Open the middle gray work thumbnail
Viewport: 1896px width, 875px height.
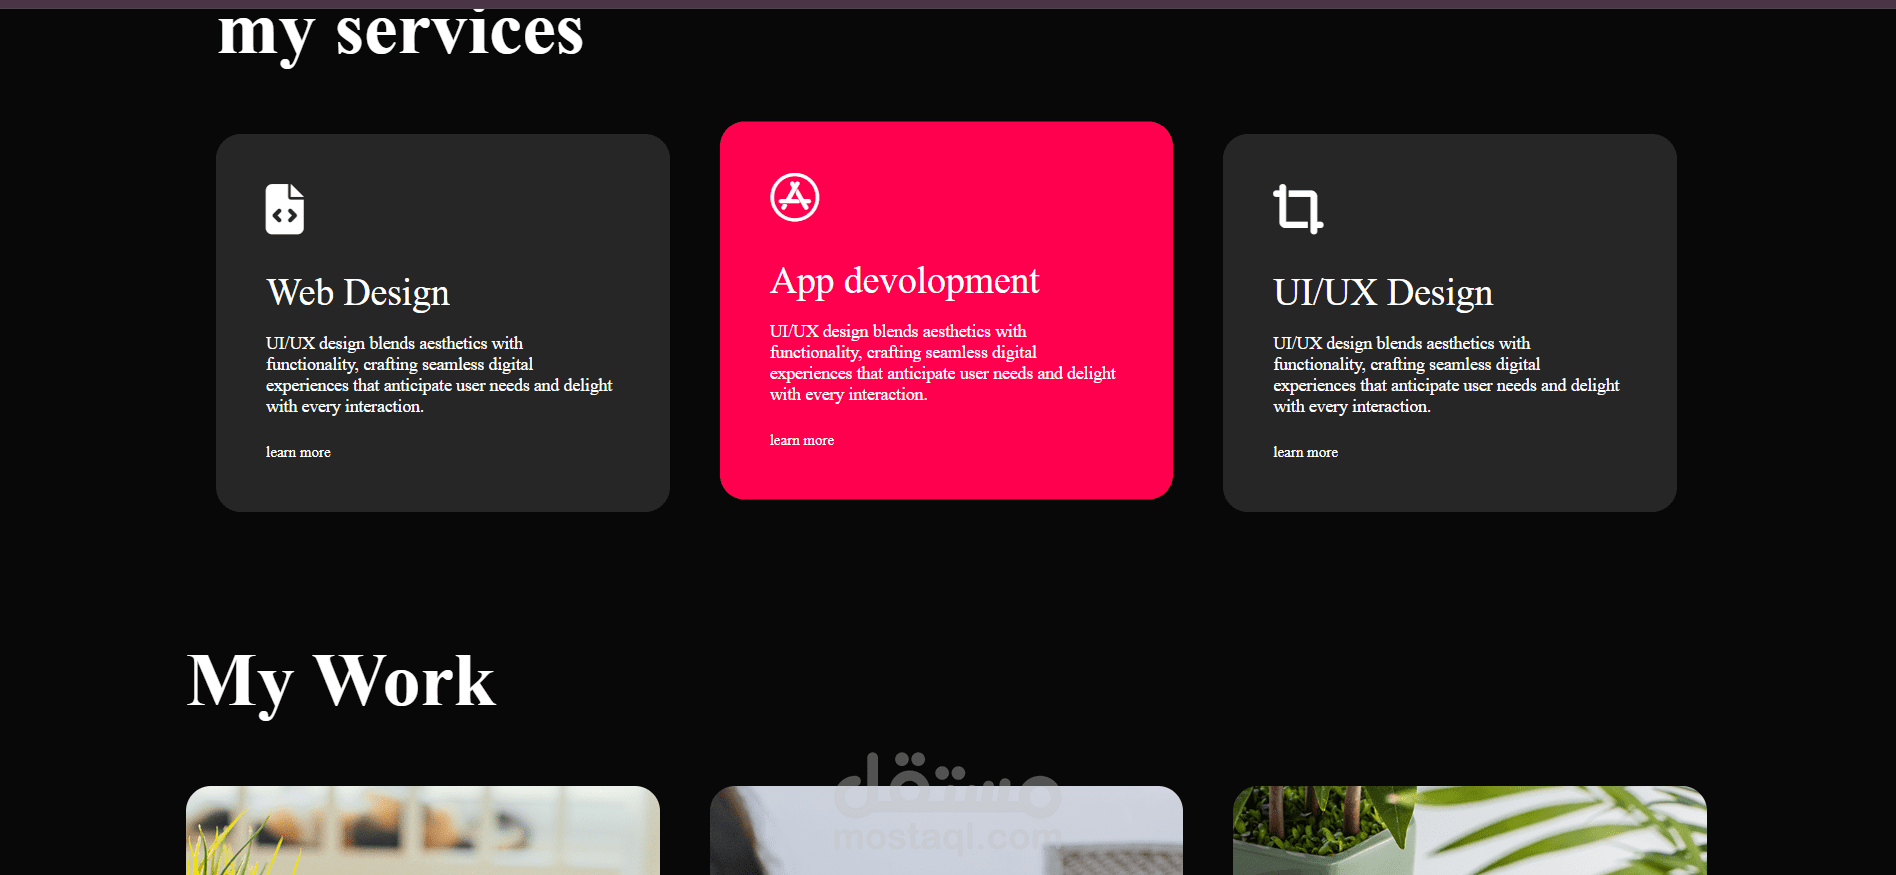(946, 831)
